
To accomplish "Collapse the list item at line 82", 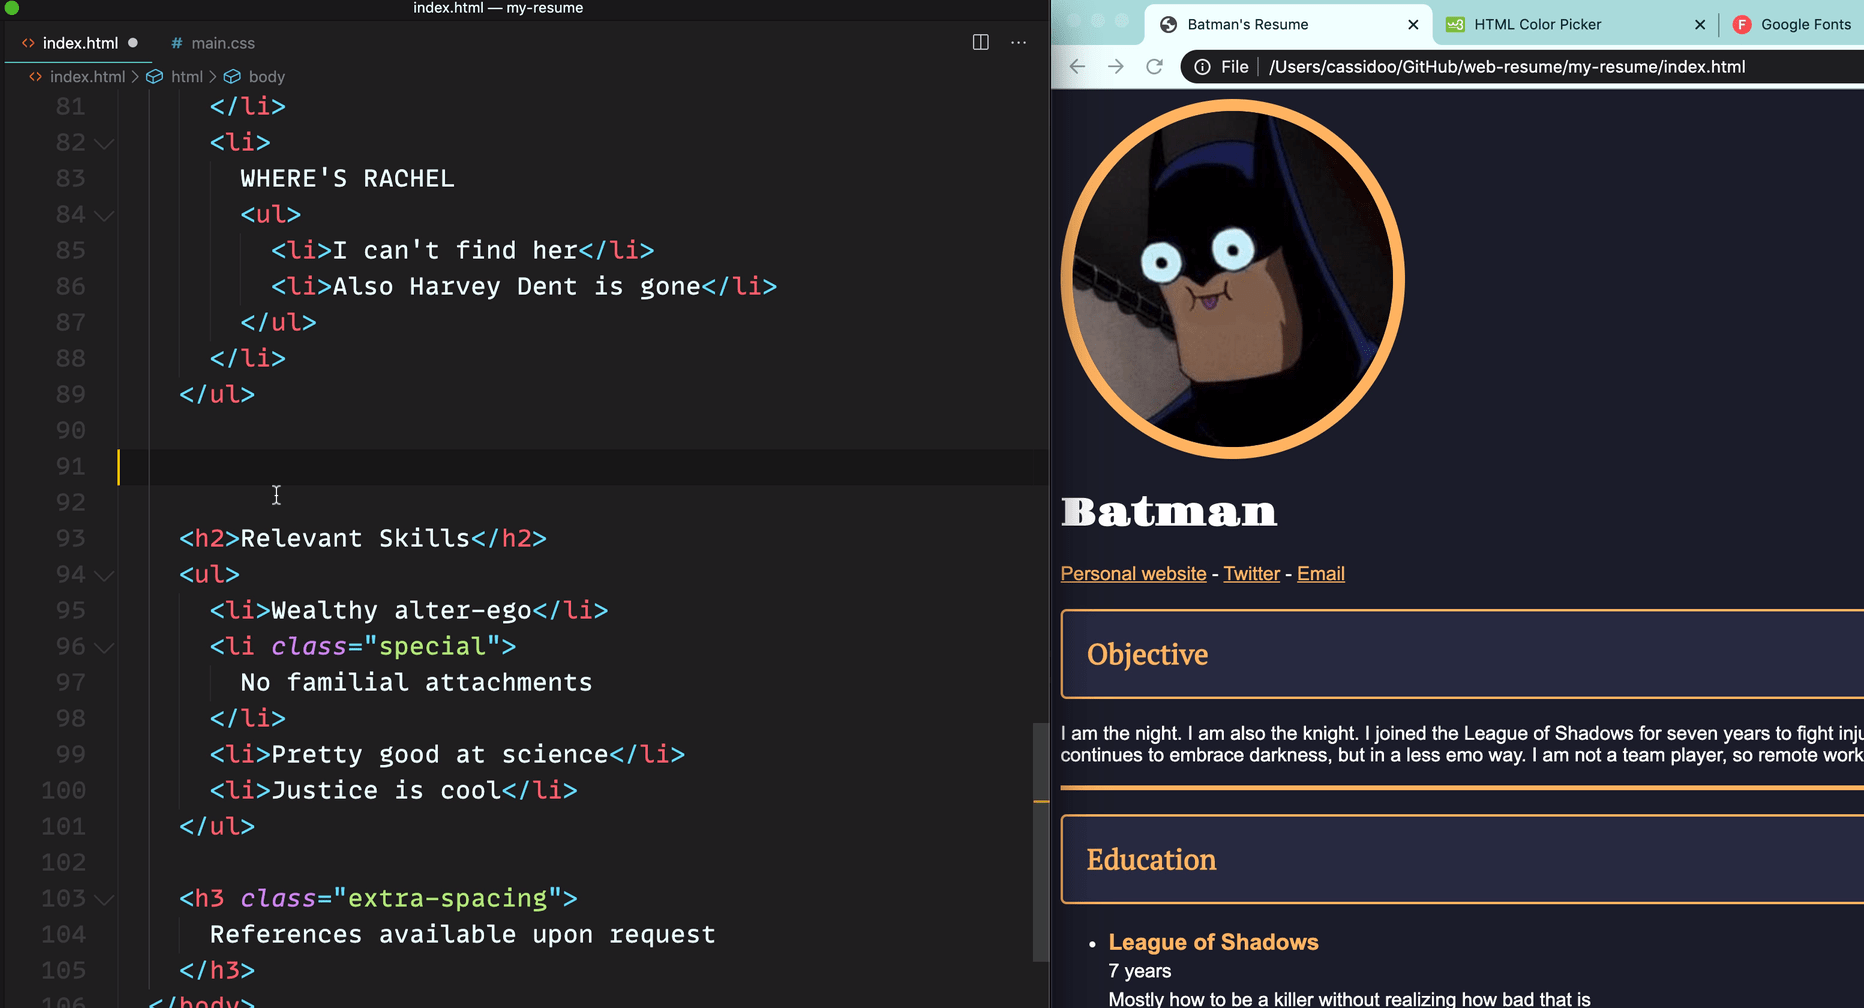I will [x=105, y=143].
